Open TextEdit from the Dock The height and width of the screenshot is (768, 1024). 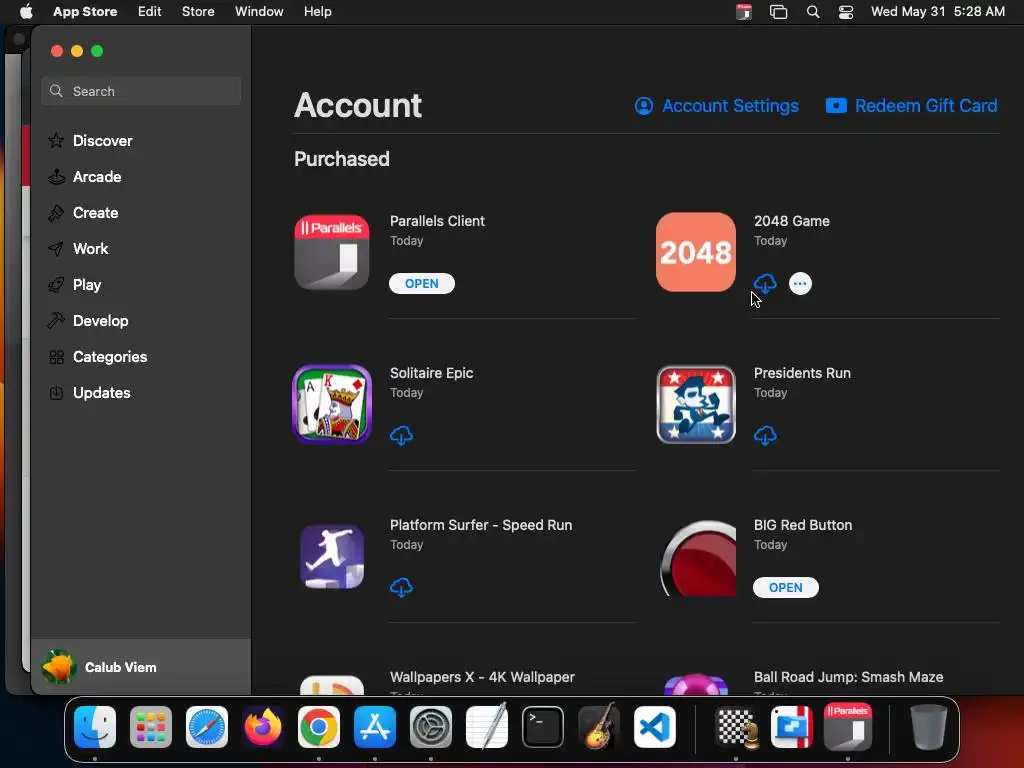click(x=487, y=726)
